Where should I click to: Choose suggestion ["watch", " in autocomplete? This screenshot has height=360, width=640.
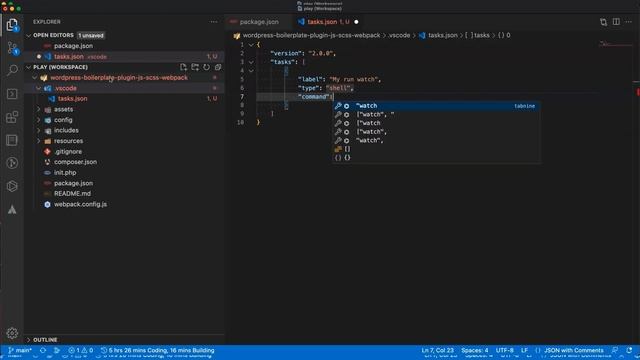pyautogui.click(x=436, y=114)
